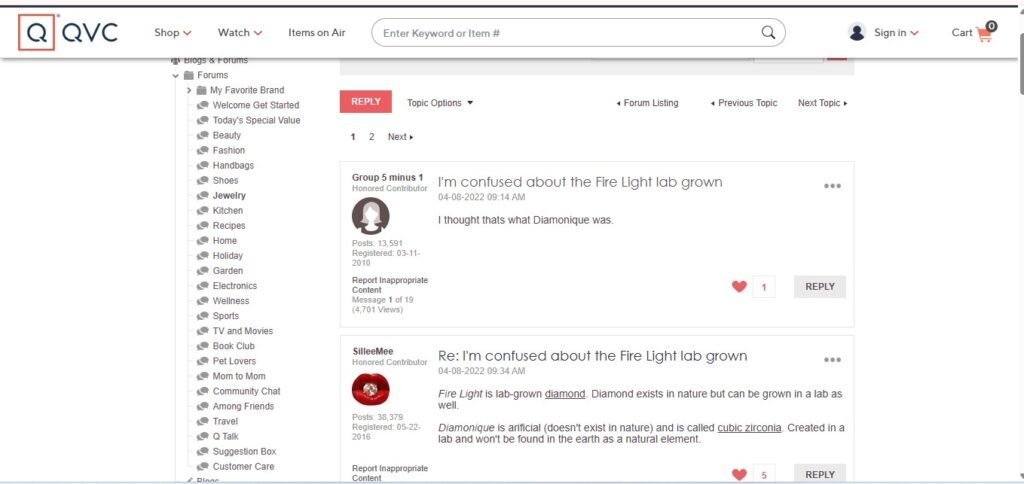Click the Sign in avatar icon

(857, 32)
